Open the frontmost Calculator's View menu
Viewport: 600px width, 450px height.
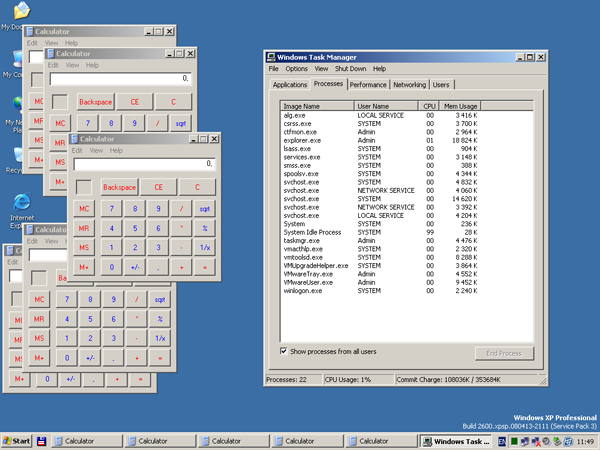pyautogui.click(x=96, y=150)
